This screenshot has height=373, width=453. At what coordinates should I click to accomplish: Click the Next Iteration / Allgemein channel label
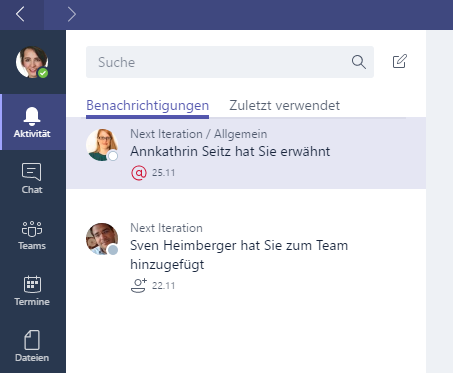click(x=198, y=134)
